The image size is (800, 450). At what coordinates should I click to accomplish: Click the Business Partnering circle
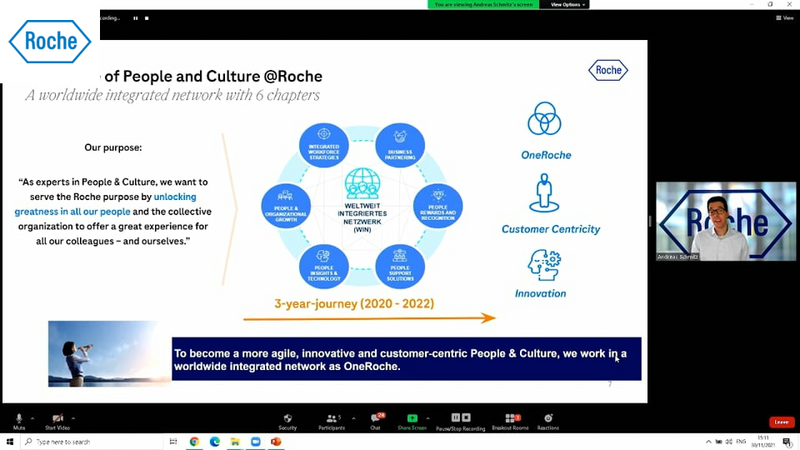pos(400,145)
